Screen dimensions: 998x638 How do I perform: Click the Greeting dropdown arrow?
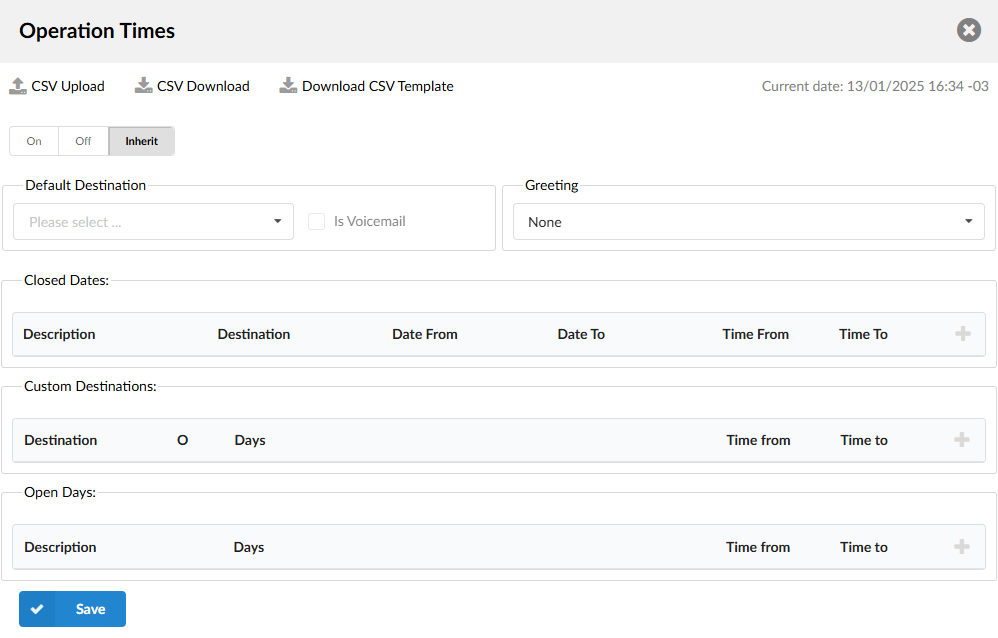[x=968, y=222]
